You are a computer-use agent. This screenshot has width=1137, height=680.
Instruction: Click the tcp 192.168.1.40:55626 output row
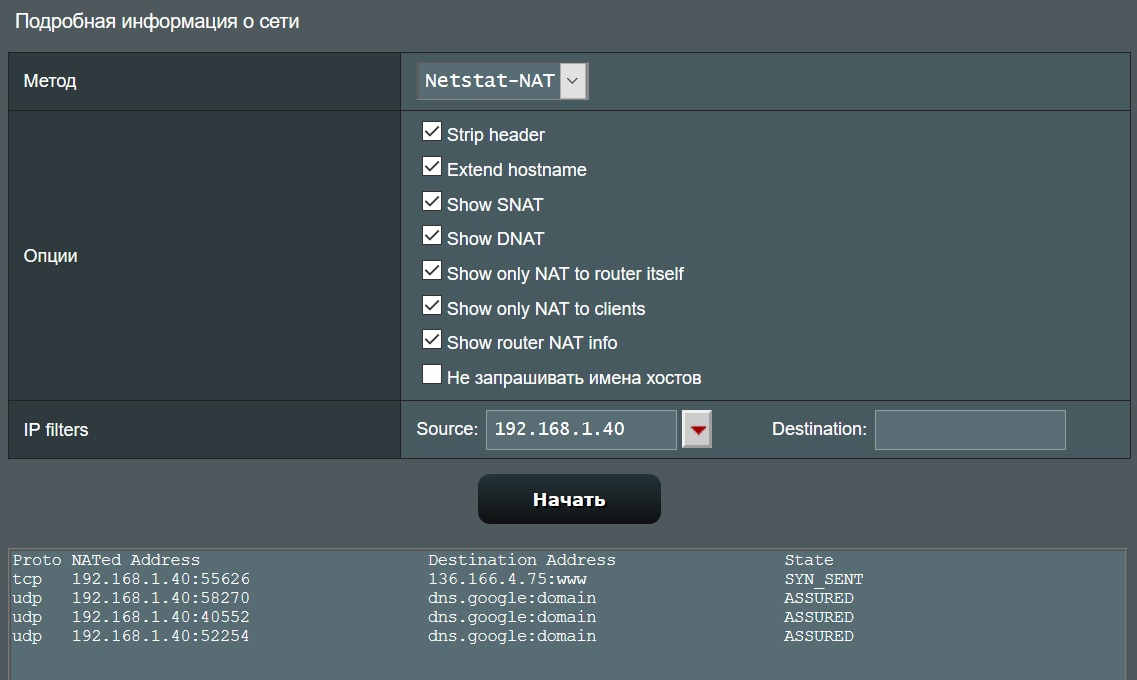160,579
